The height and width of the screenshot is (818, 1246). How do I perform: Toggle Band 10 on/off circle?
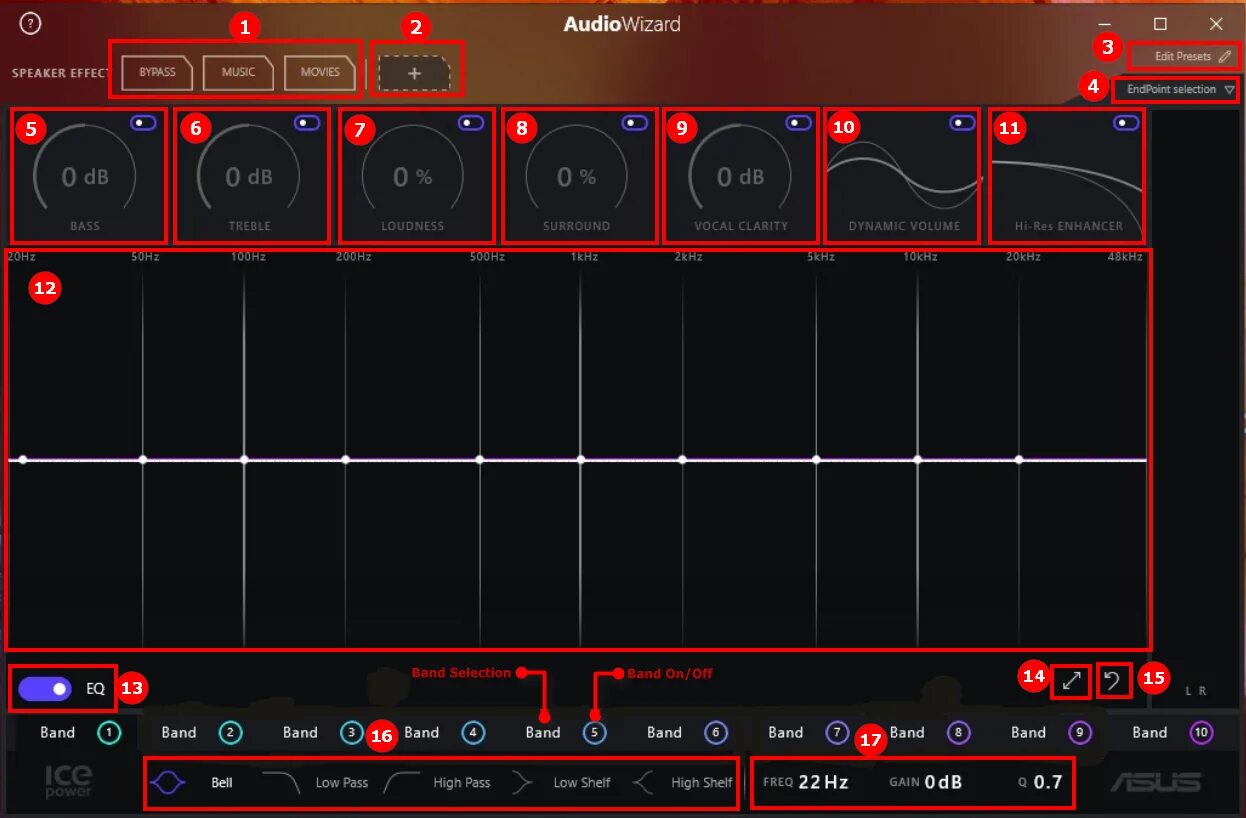pyautogui.click(x=1201, y=733)
